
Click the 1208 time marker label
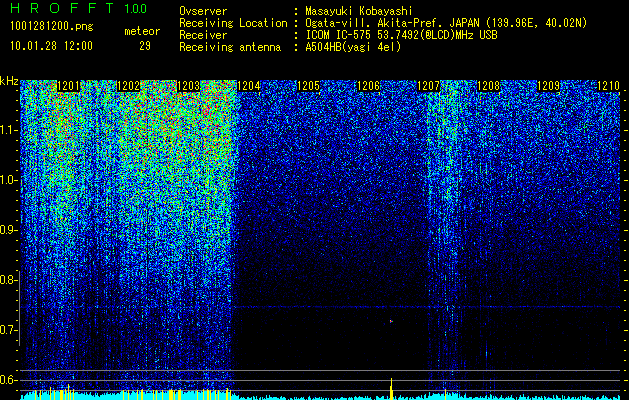point(489,86)
